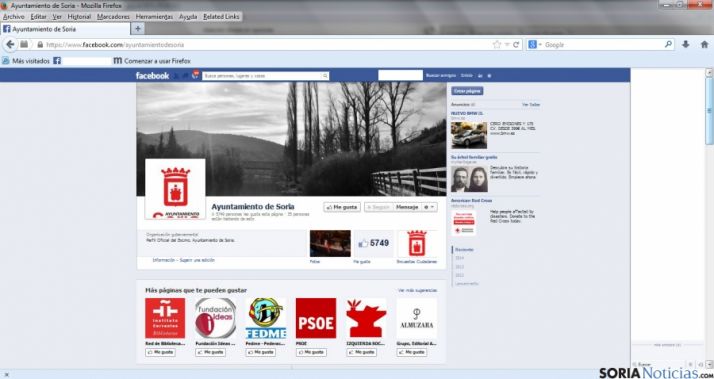Open the Información link

[x=163, y=260]
